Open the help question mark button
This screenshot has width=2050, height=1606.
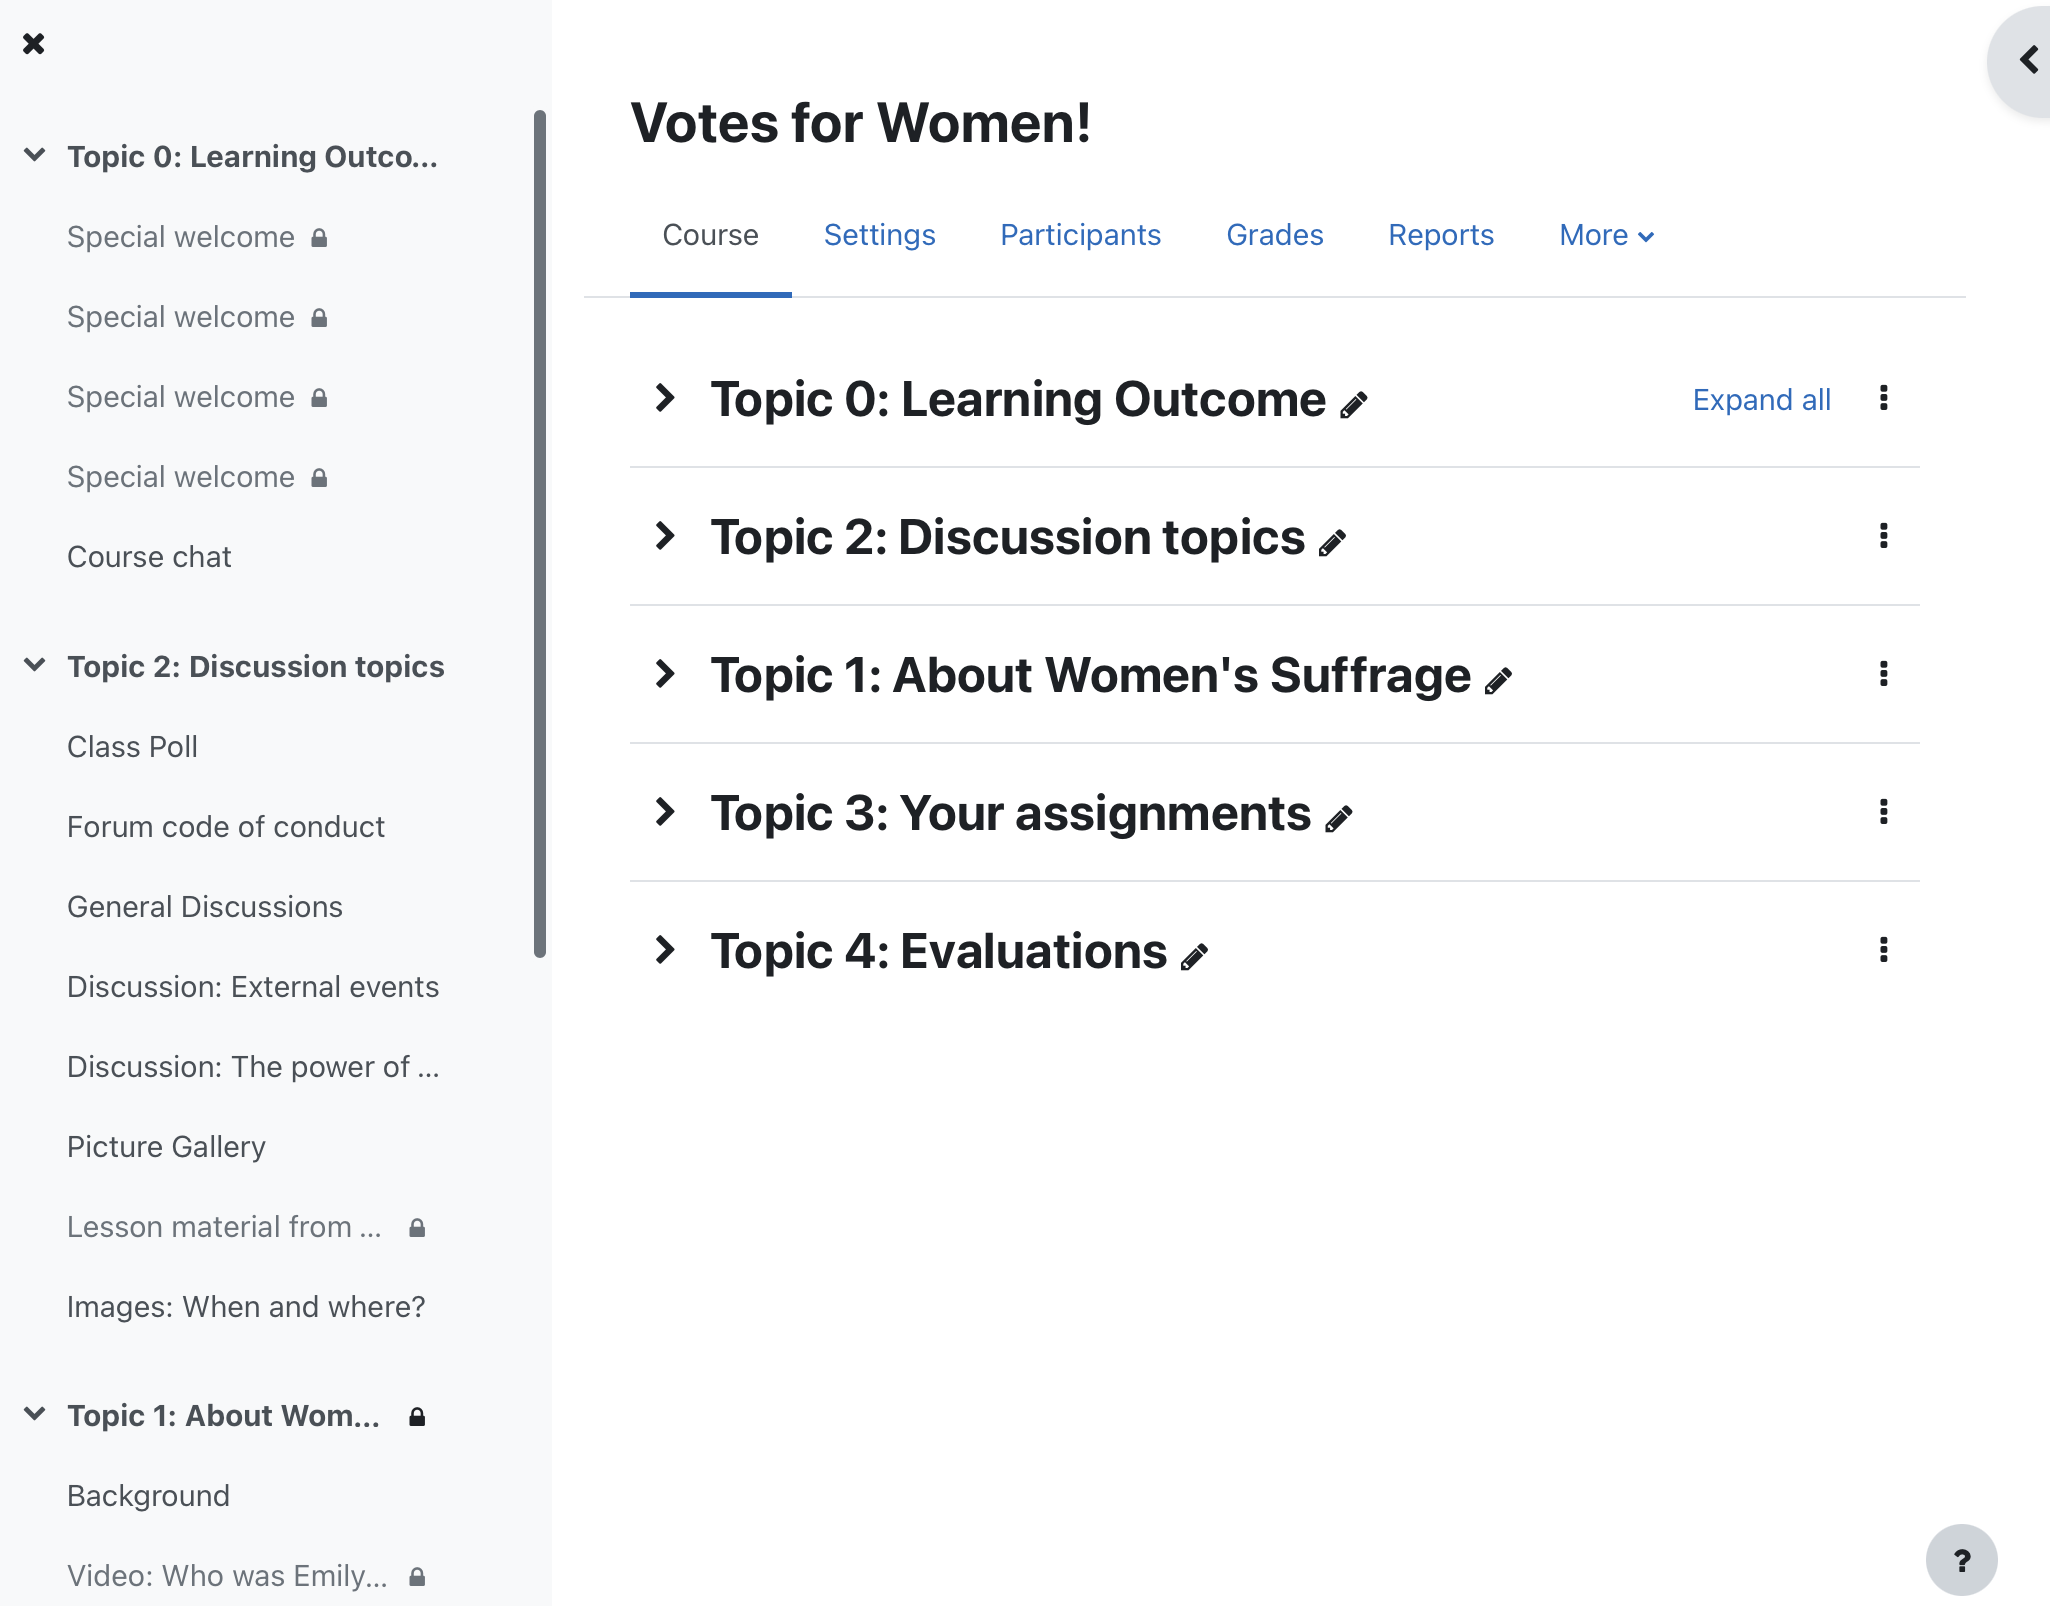[x=1962, y=1560]
